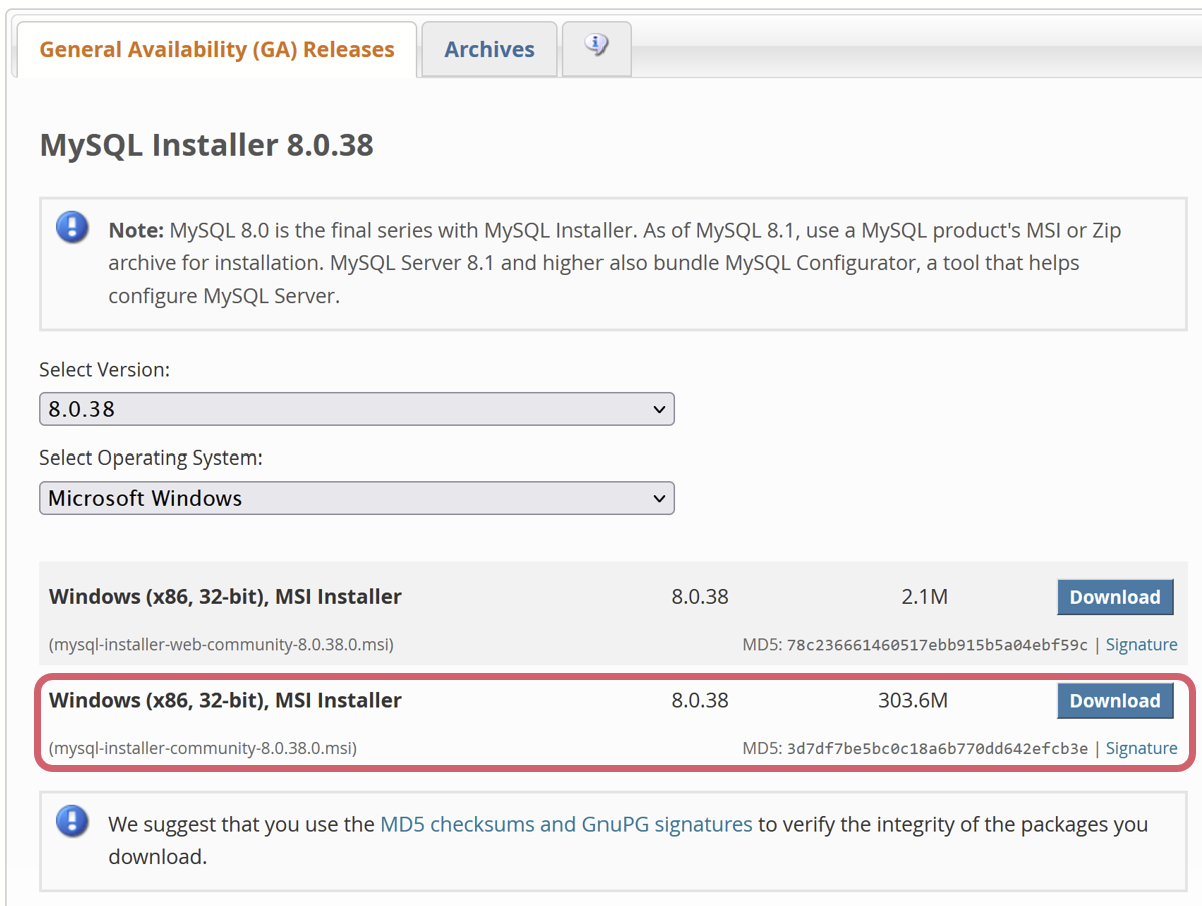This screenshot has height=906, width=1202.
Task: Click the 8.0.38 version in the 2.1M row
Action: tap(700, 597)
